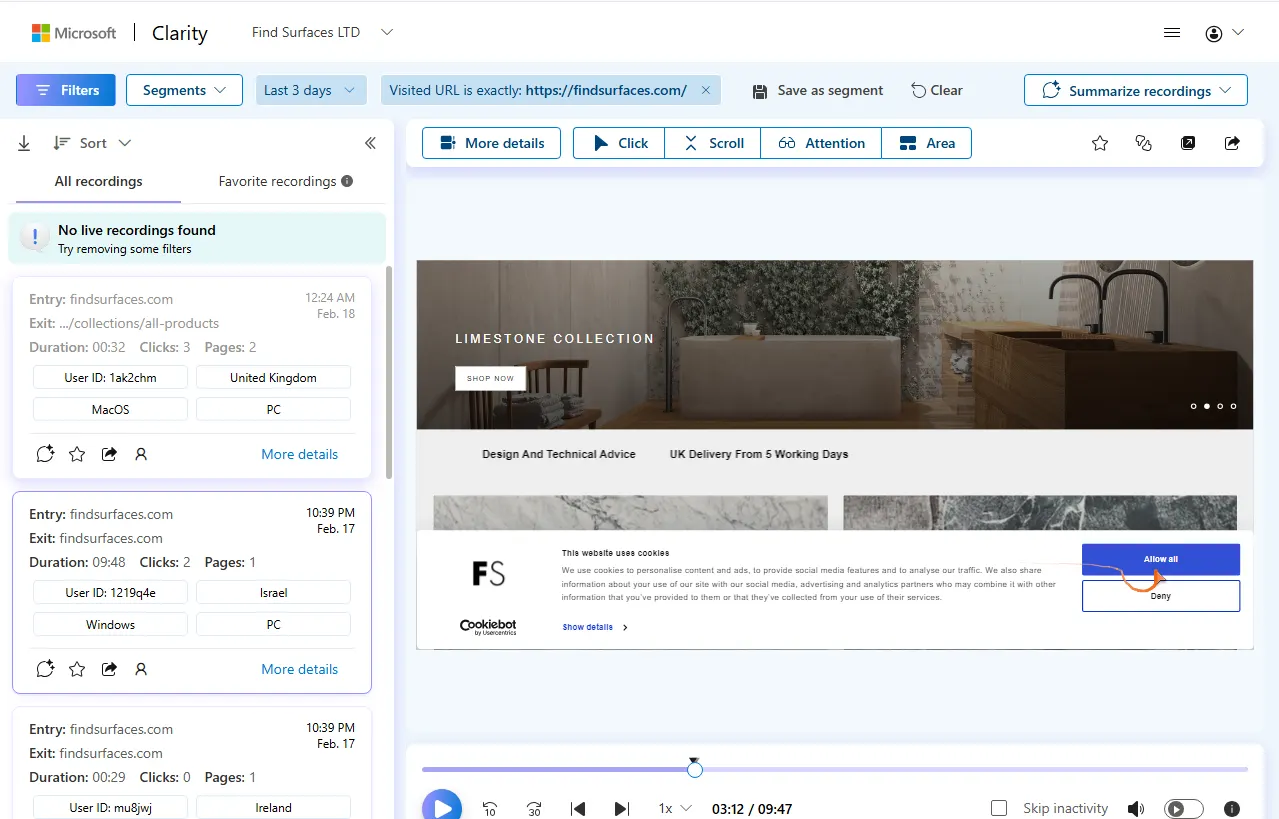Show playback info icon in player bar

[x=1232, y=808]
